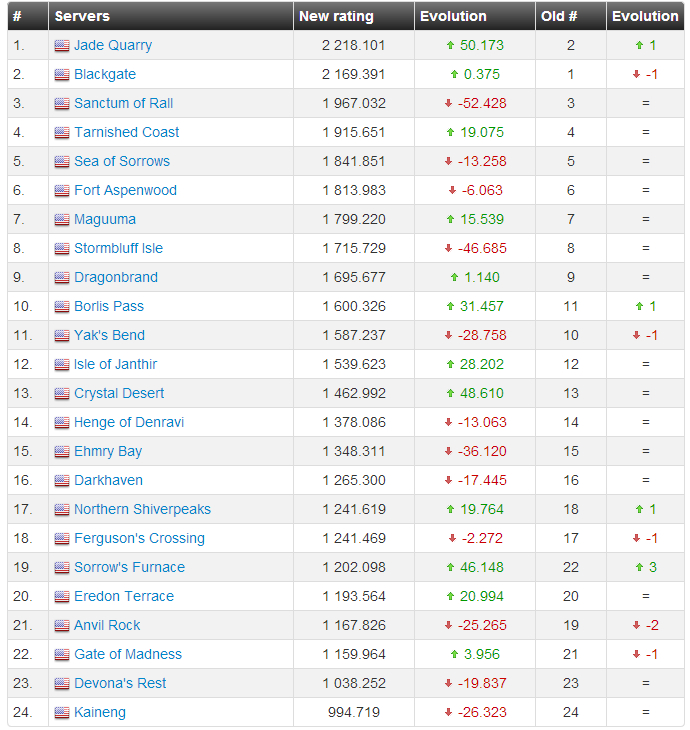This screenshot has height=730, width=690.
Task: Sort by the New rating column header
Action: click(x=354, y=16)
